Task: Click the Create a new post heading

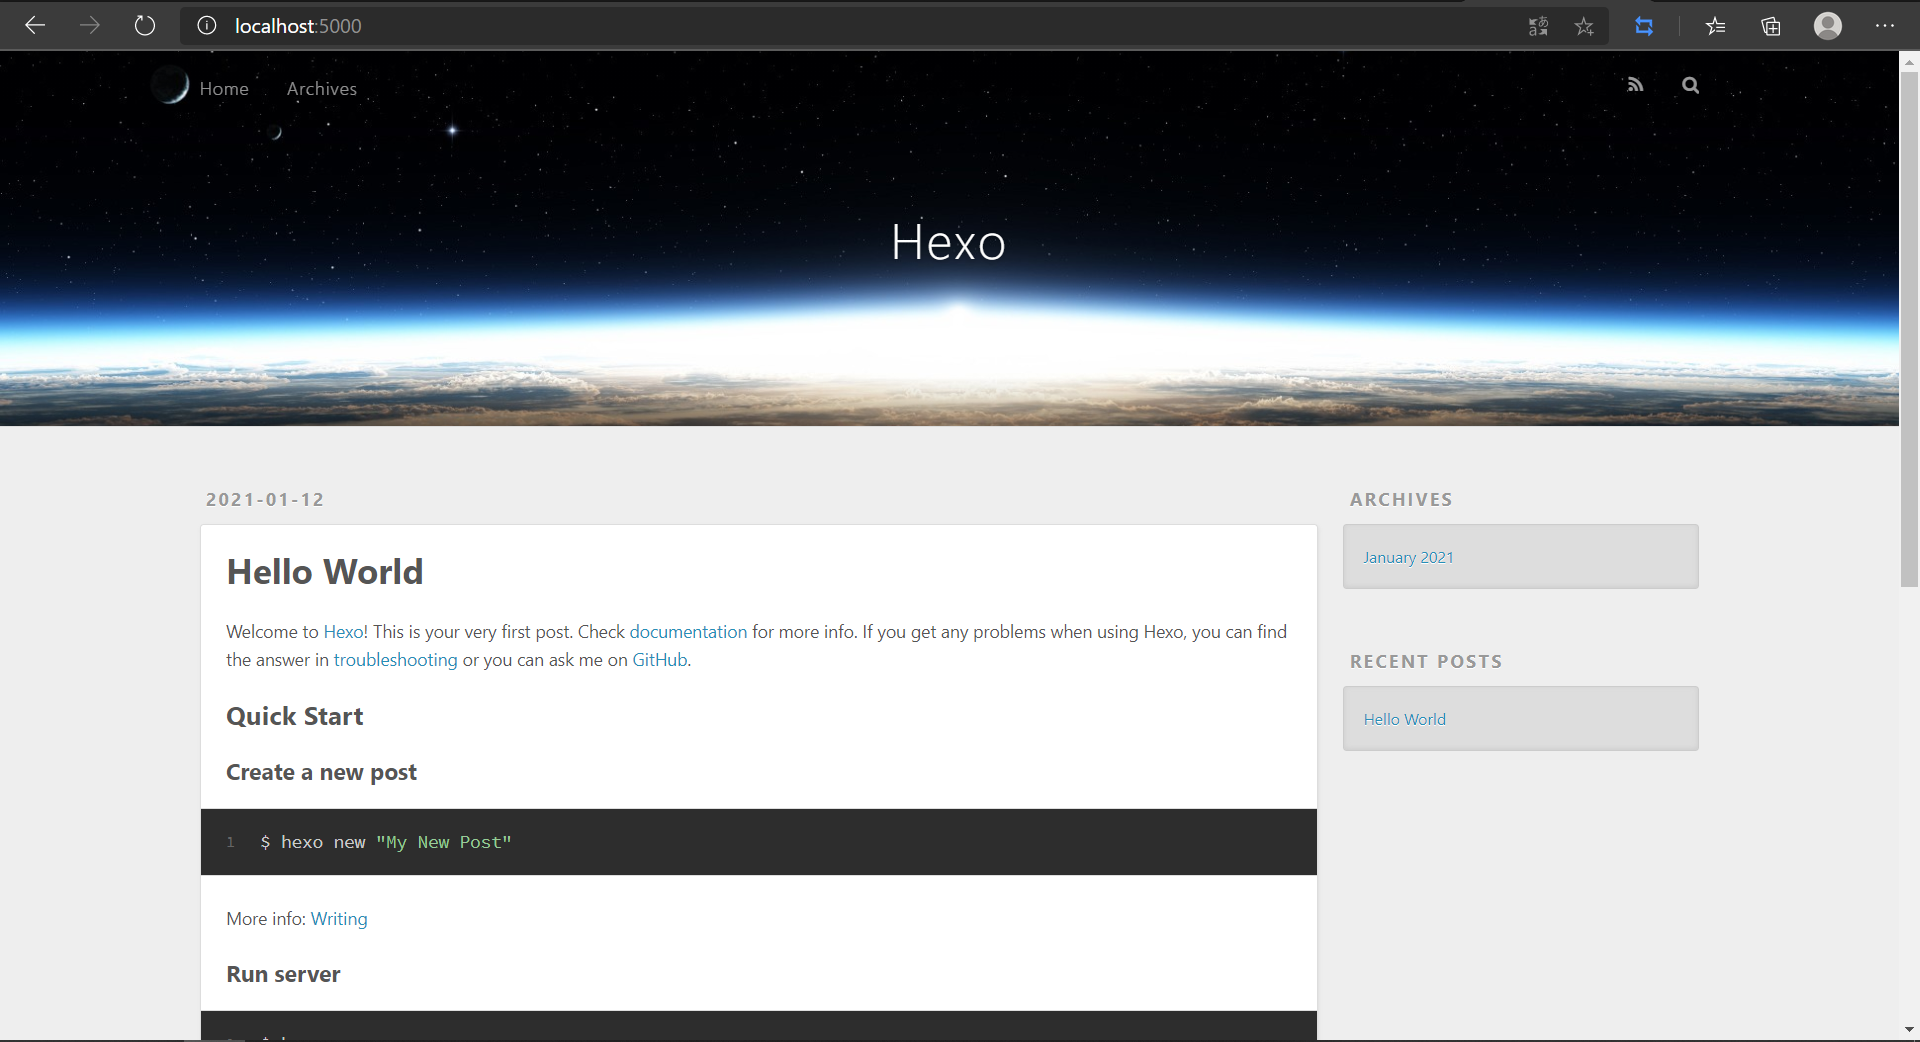Action: [x=321, y=772]
